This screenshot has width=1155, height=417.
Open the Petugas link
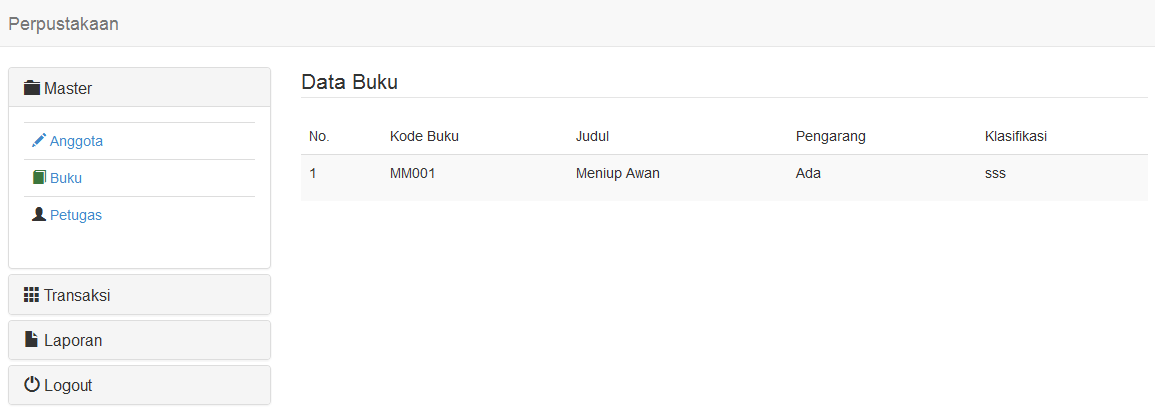tap(76, 215)
